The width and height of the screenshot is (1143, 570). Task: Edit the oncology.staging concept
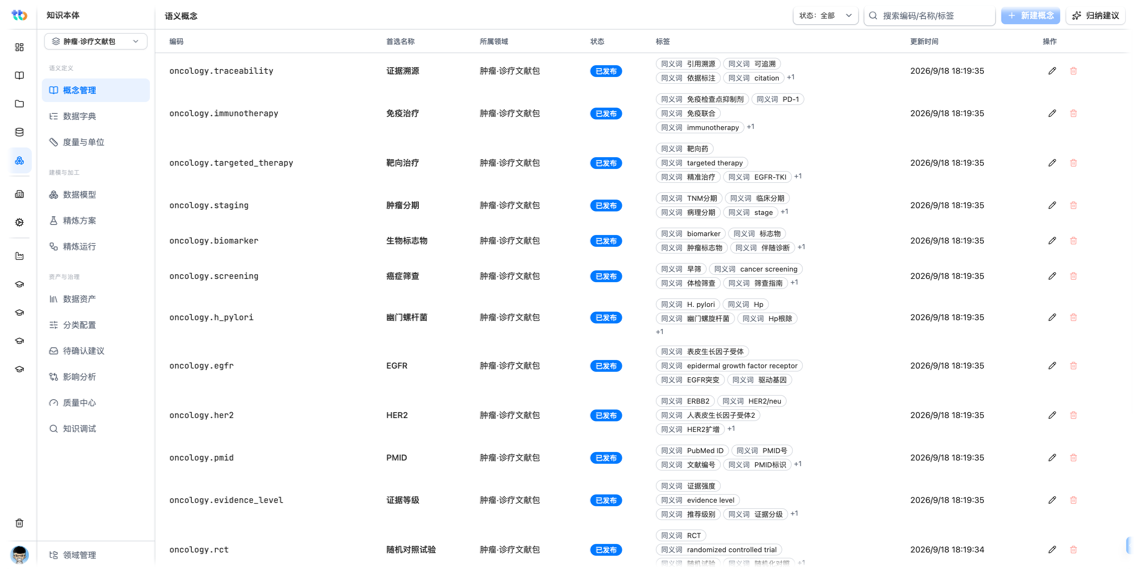point(1052,205)
